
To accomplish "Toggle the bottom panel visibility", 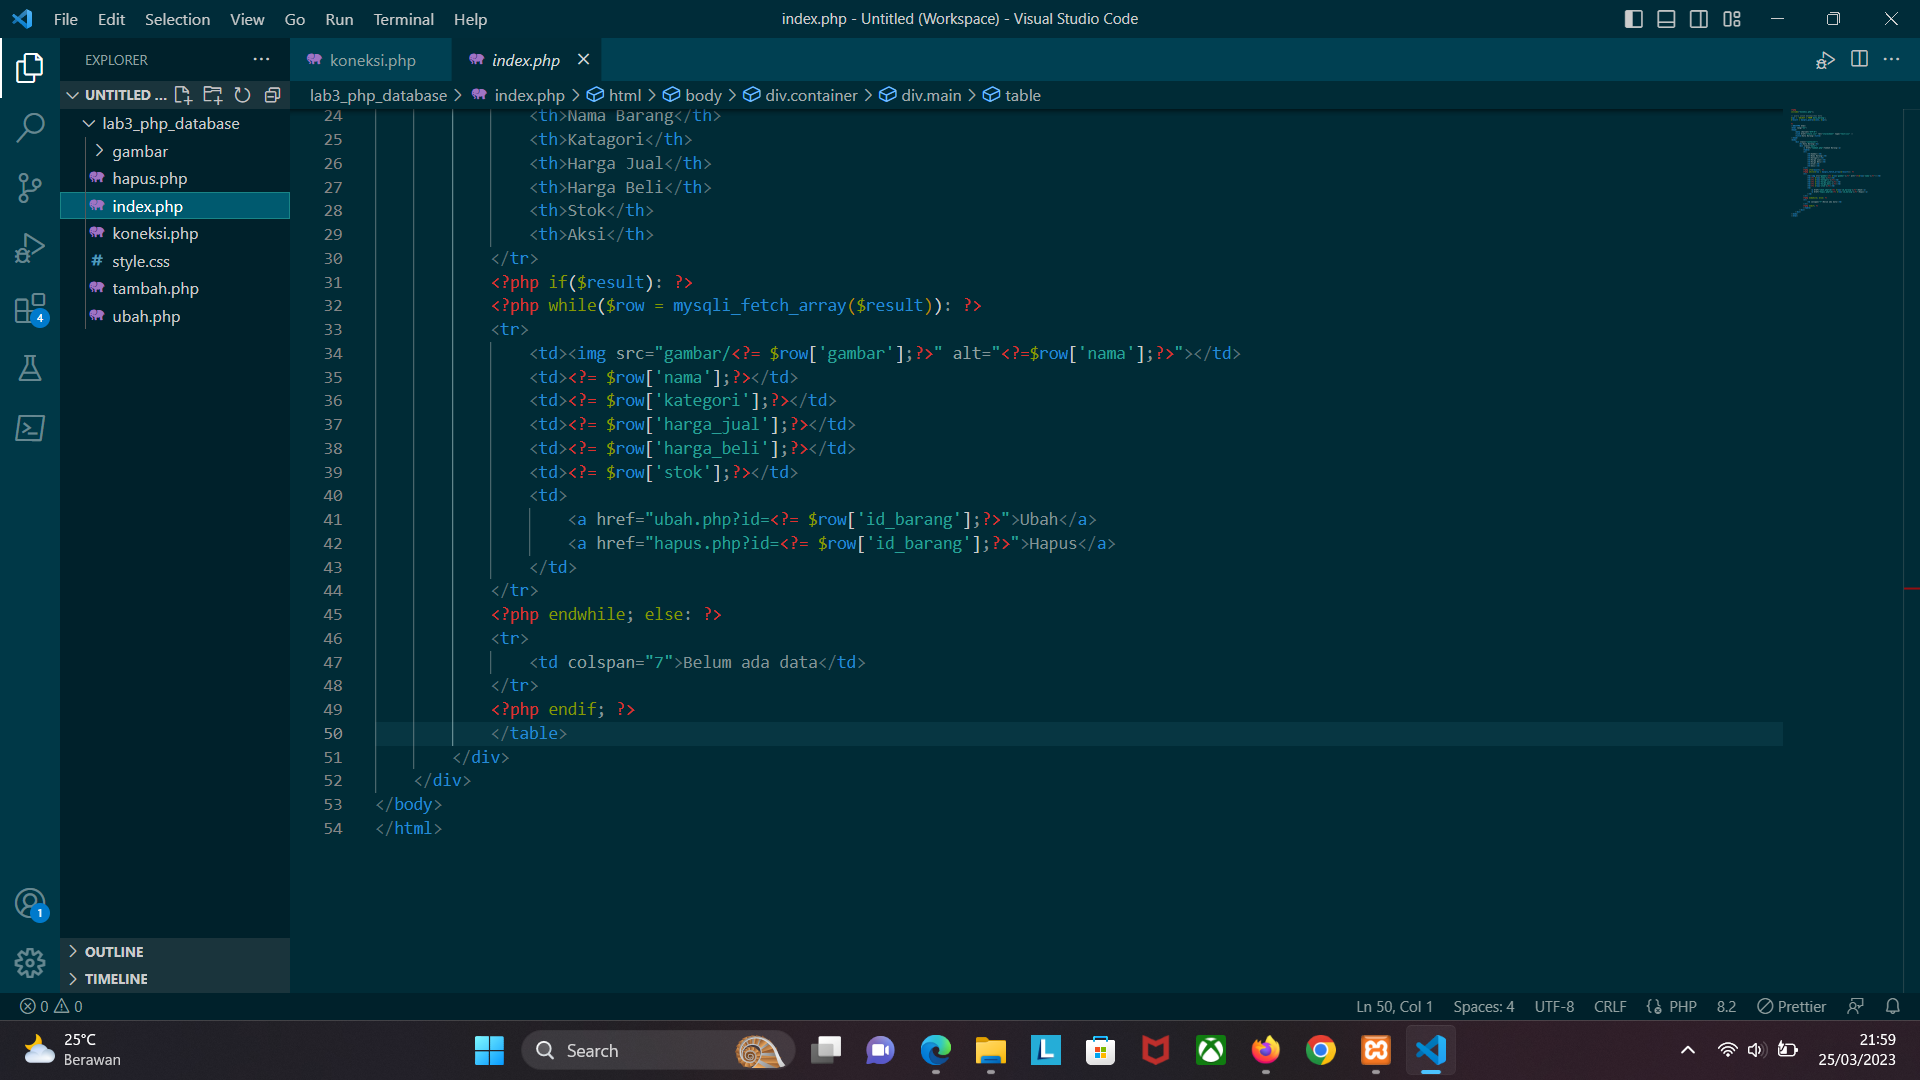I will 1666,18.
